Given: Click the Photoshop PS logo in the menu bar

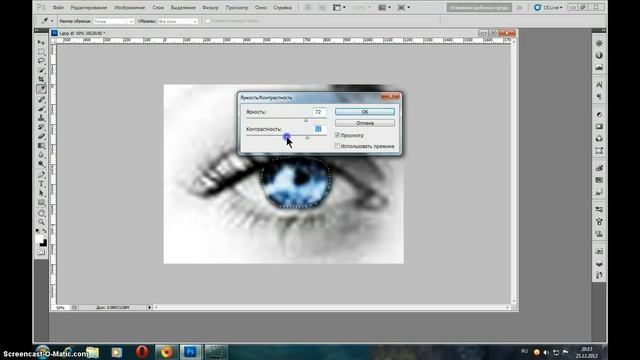Looking at the screenshot, I should (x=41, y=7).
